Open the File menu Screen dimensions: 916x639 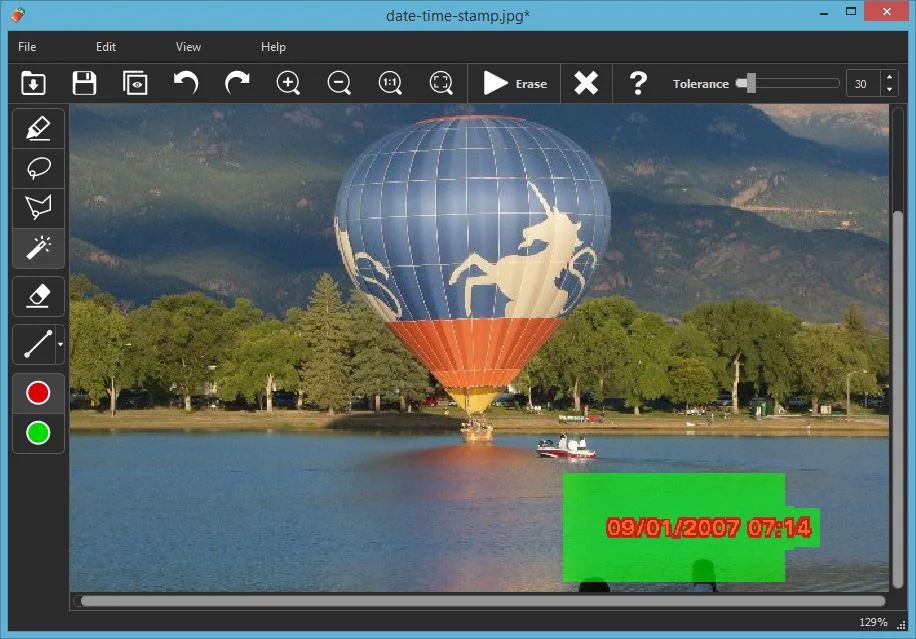coord(27,47)
